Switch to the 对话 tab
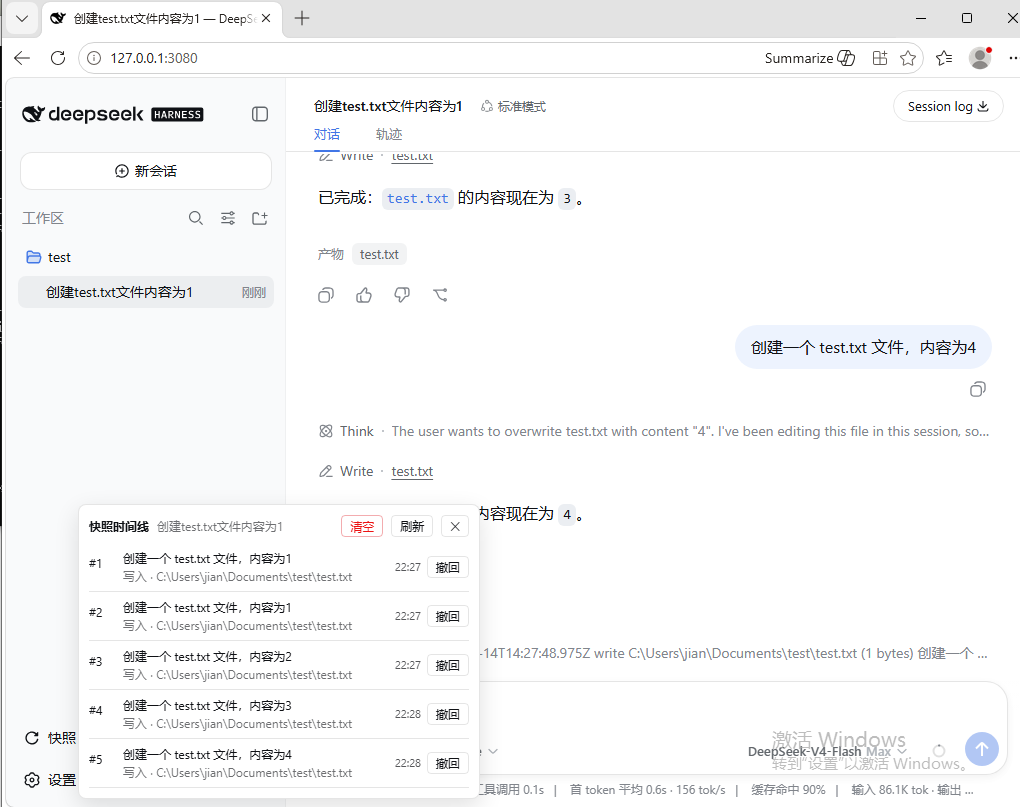 tap(327, 135)
